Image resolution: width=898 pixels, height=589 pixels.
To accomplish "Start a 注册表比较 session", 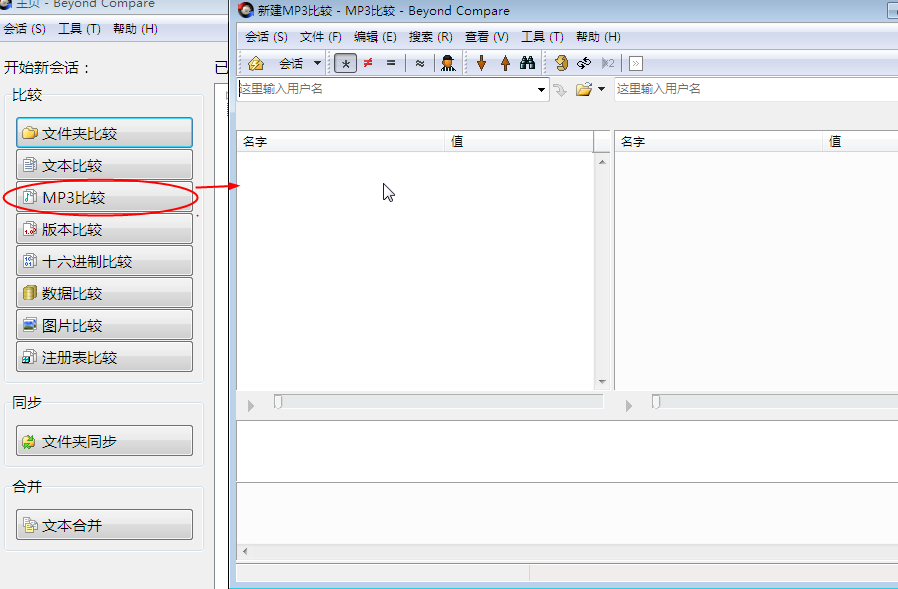I will tap(104, 358).
